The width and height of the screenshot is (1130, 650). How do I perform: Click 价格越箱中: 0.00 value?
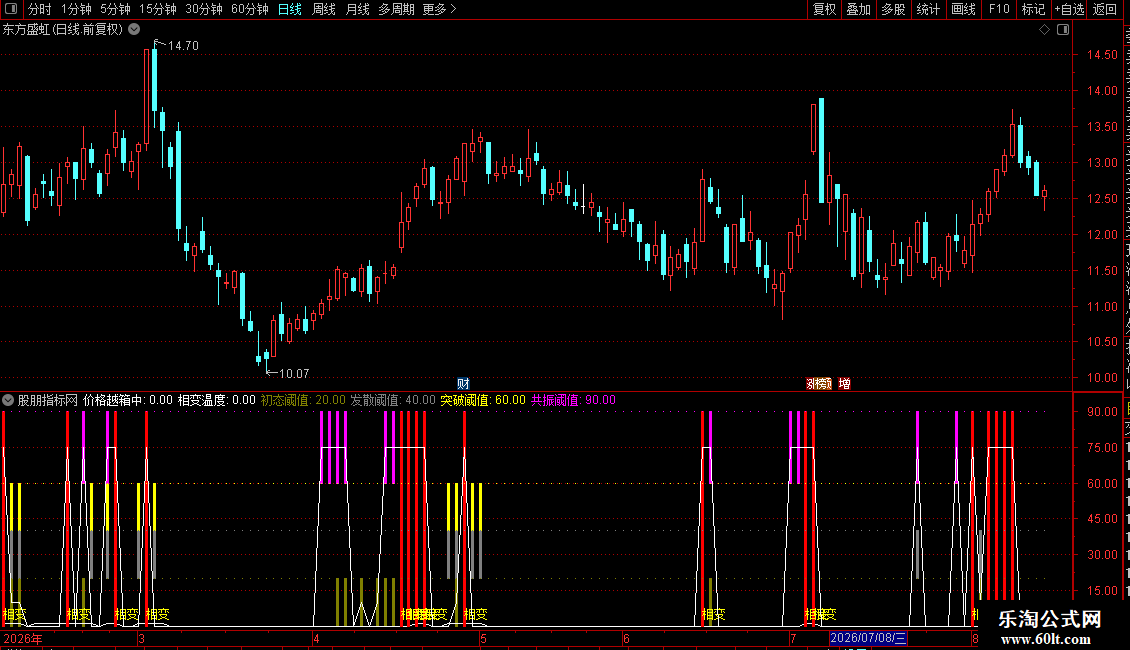point(128,400)
